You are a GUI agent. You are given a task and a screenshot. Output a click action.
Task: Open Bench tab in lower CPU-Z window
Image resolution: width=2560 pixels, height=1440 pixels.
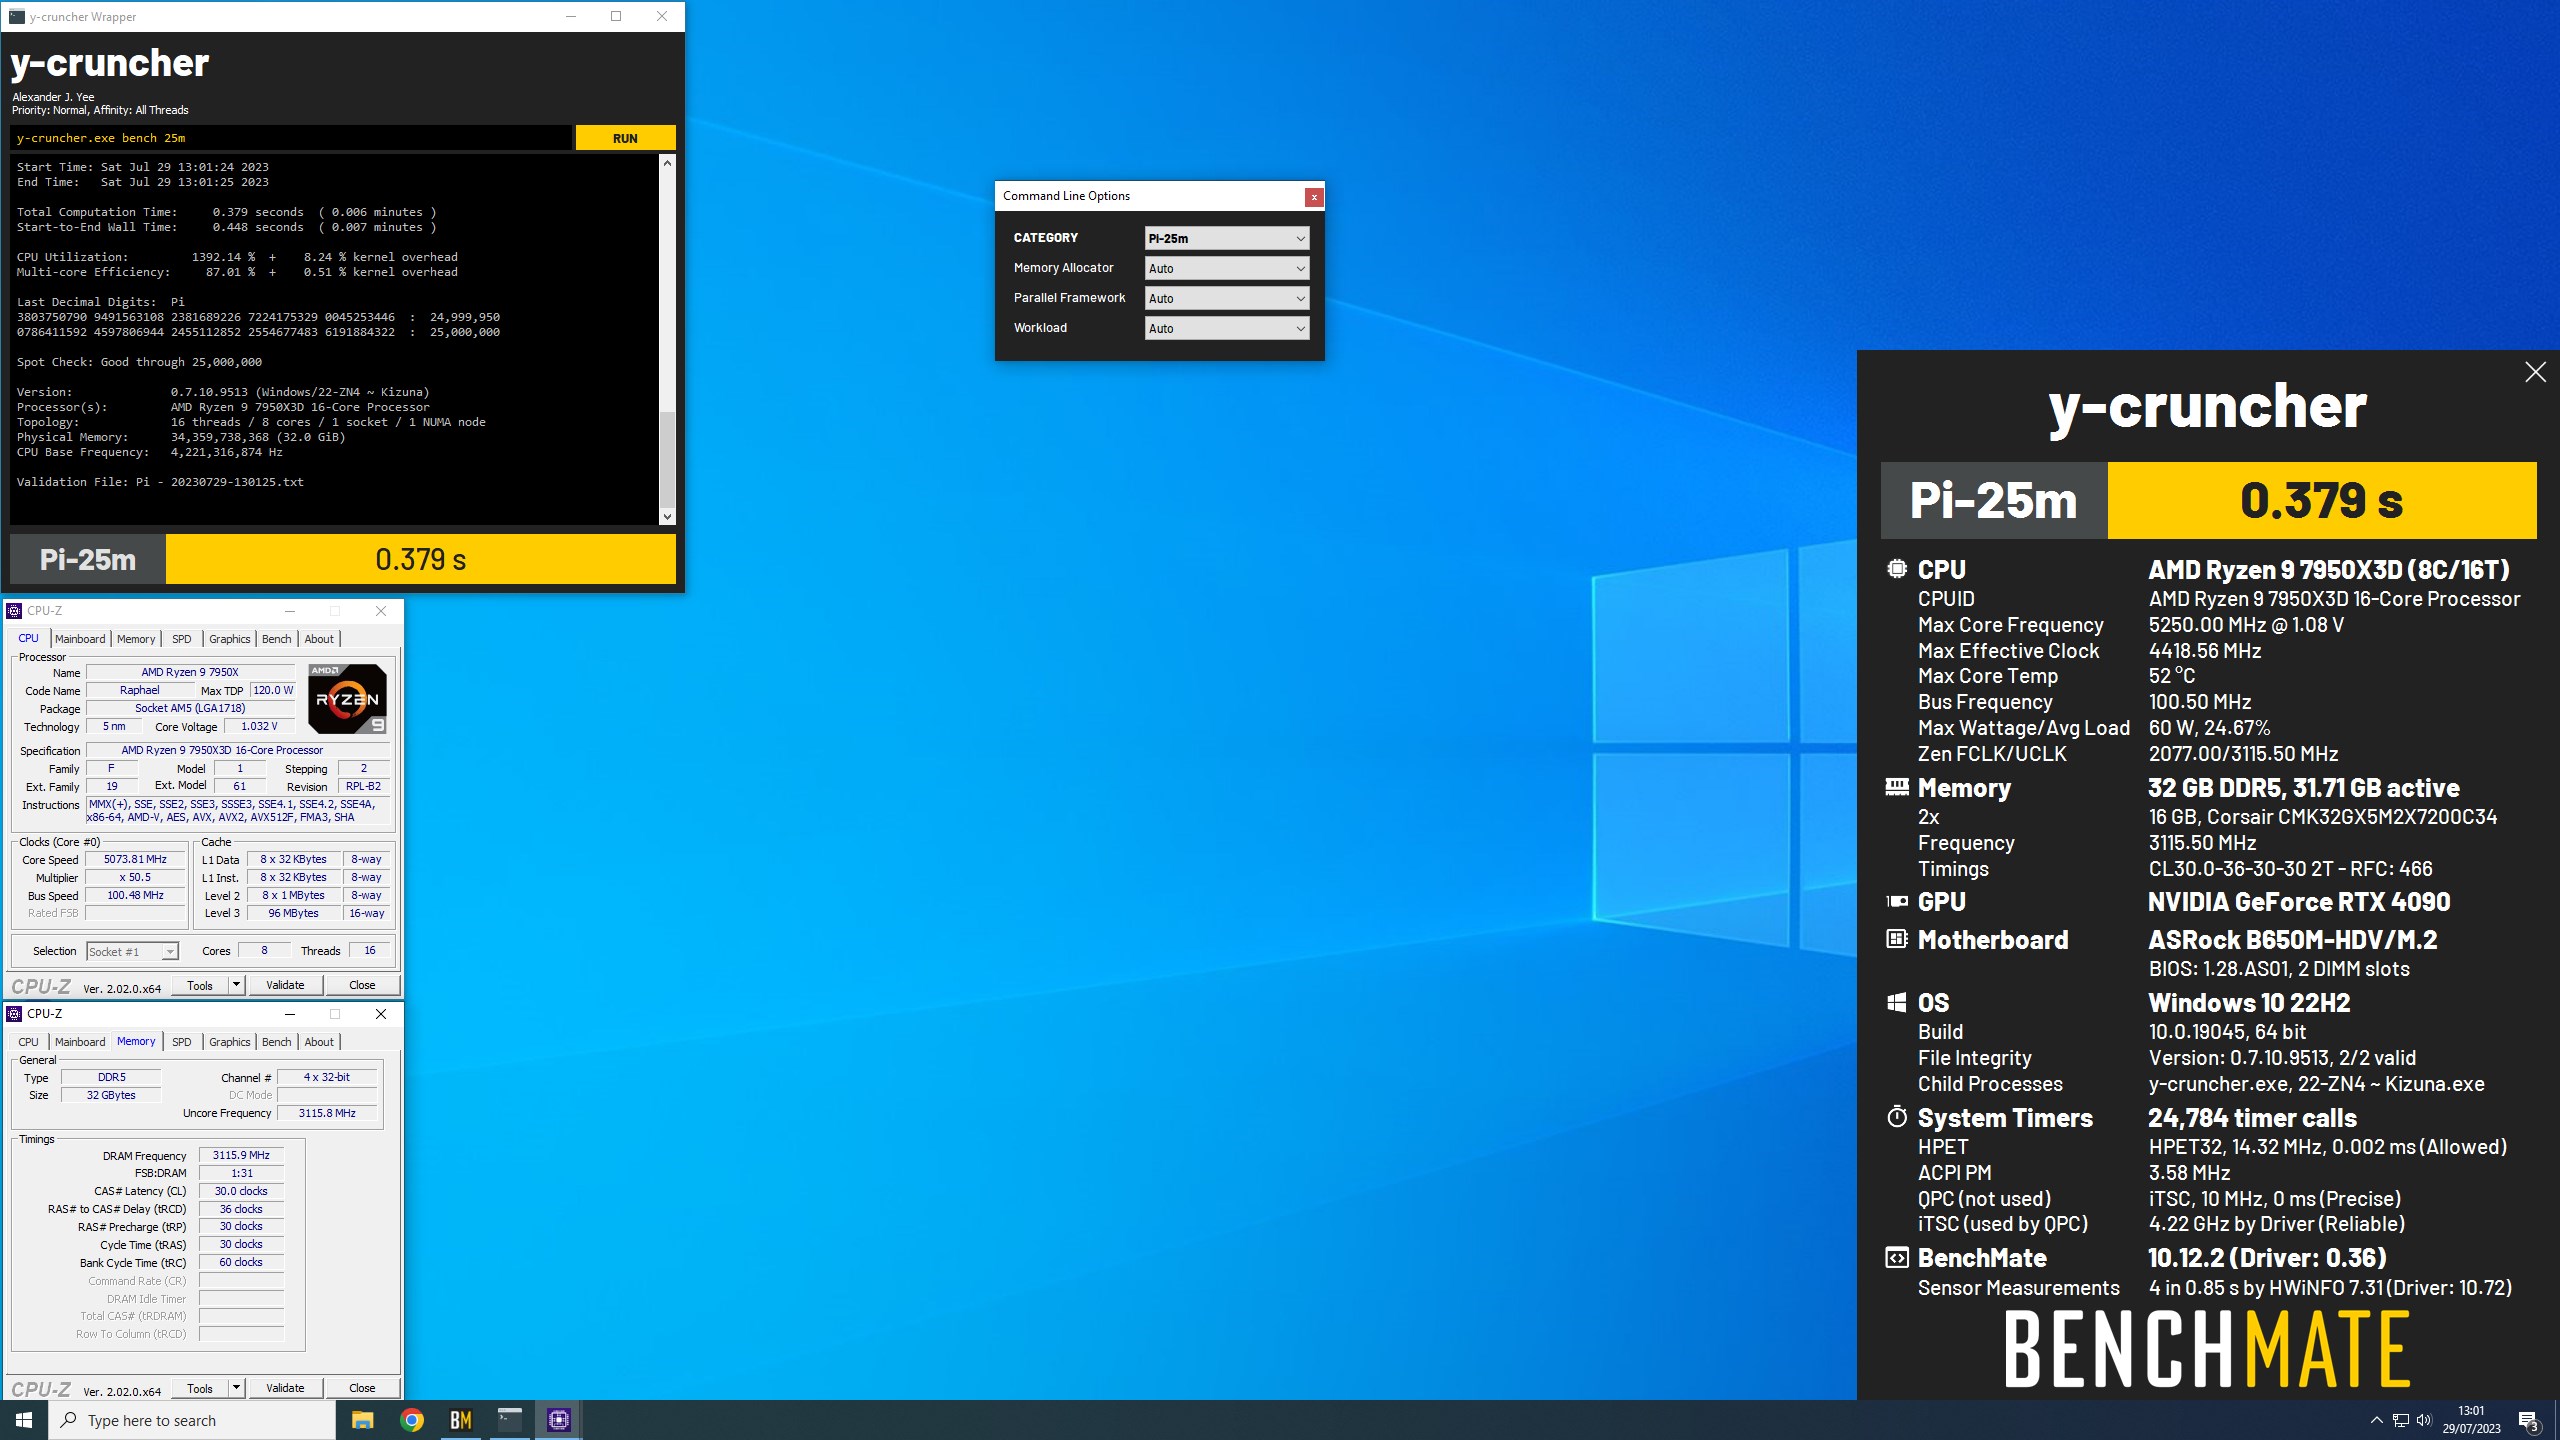coord(277,1042)
